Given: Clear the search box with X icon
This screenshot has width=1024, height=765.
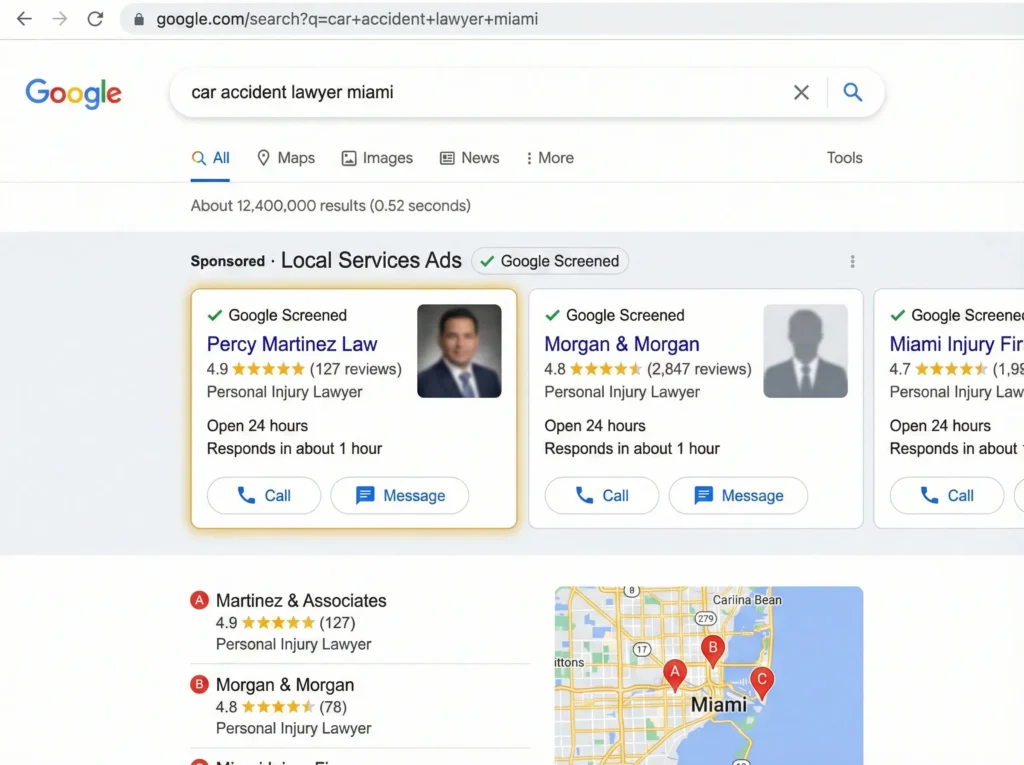Looking at the screenshot, I should (801, 93).
